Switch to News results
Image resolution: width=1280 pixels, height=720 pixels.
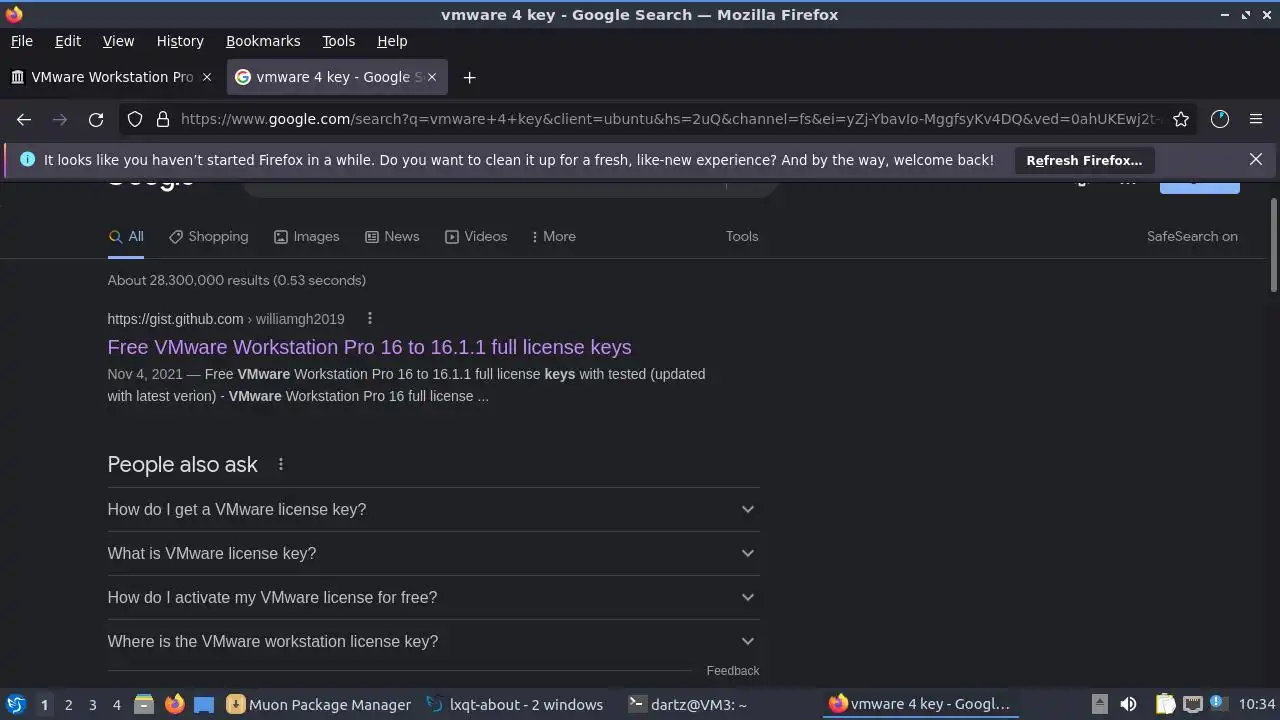(x=392, y=237)
